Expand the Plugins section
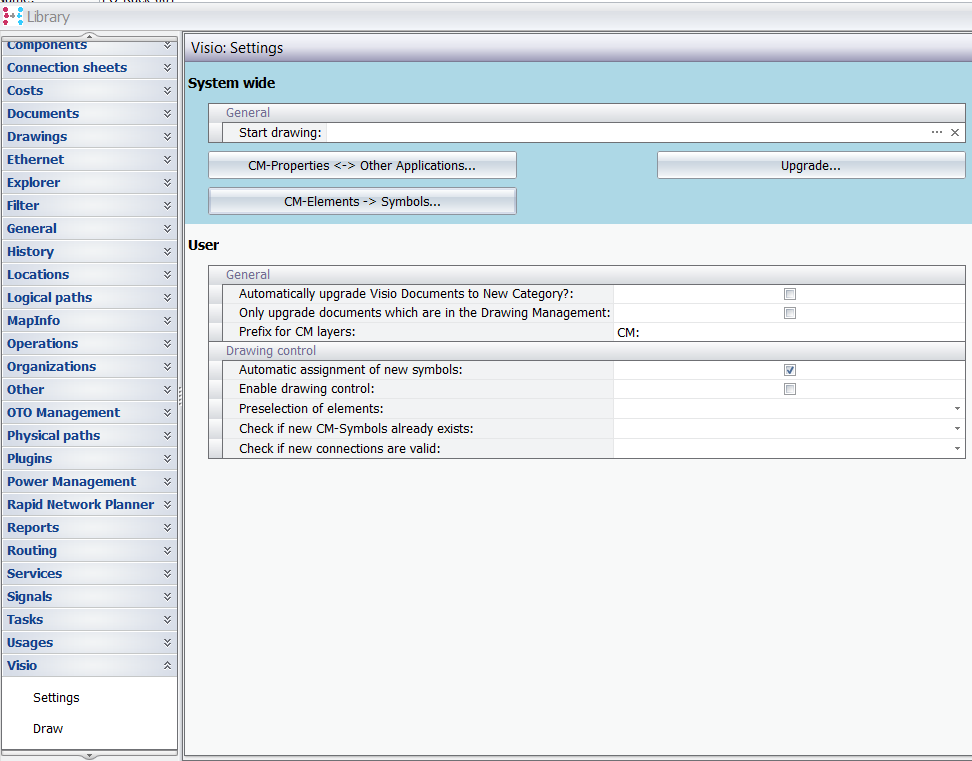972x761 pixels. coord(89,459)
